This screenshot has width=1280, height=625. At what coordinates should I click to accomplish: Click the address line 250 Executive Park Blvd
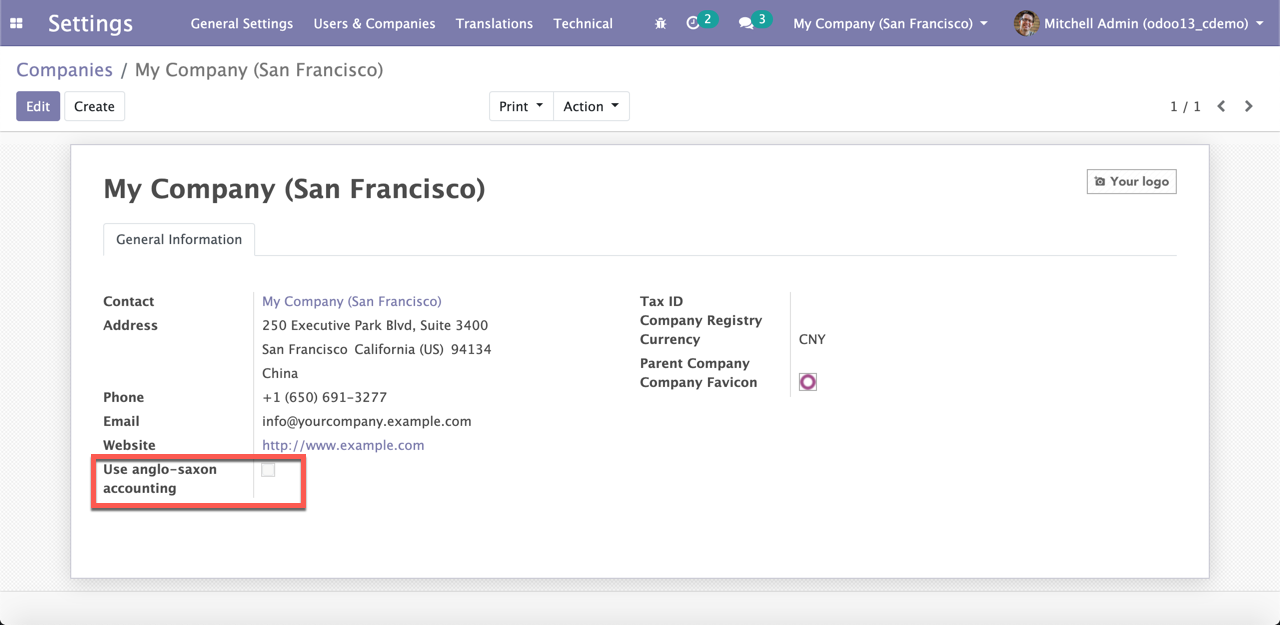tap(375, 325)
